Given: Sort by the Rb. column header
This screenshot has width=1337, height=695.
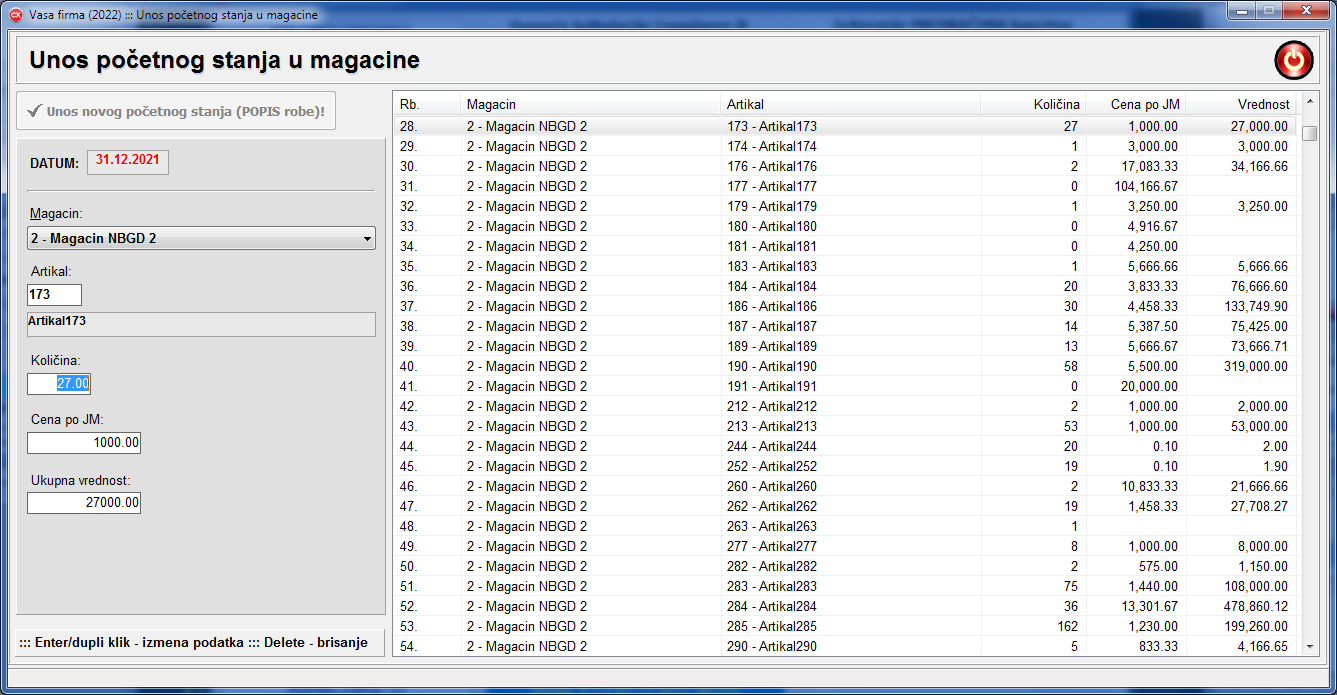Looking at the screenshot, I should click(427, 104).
